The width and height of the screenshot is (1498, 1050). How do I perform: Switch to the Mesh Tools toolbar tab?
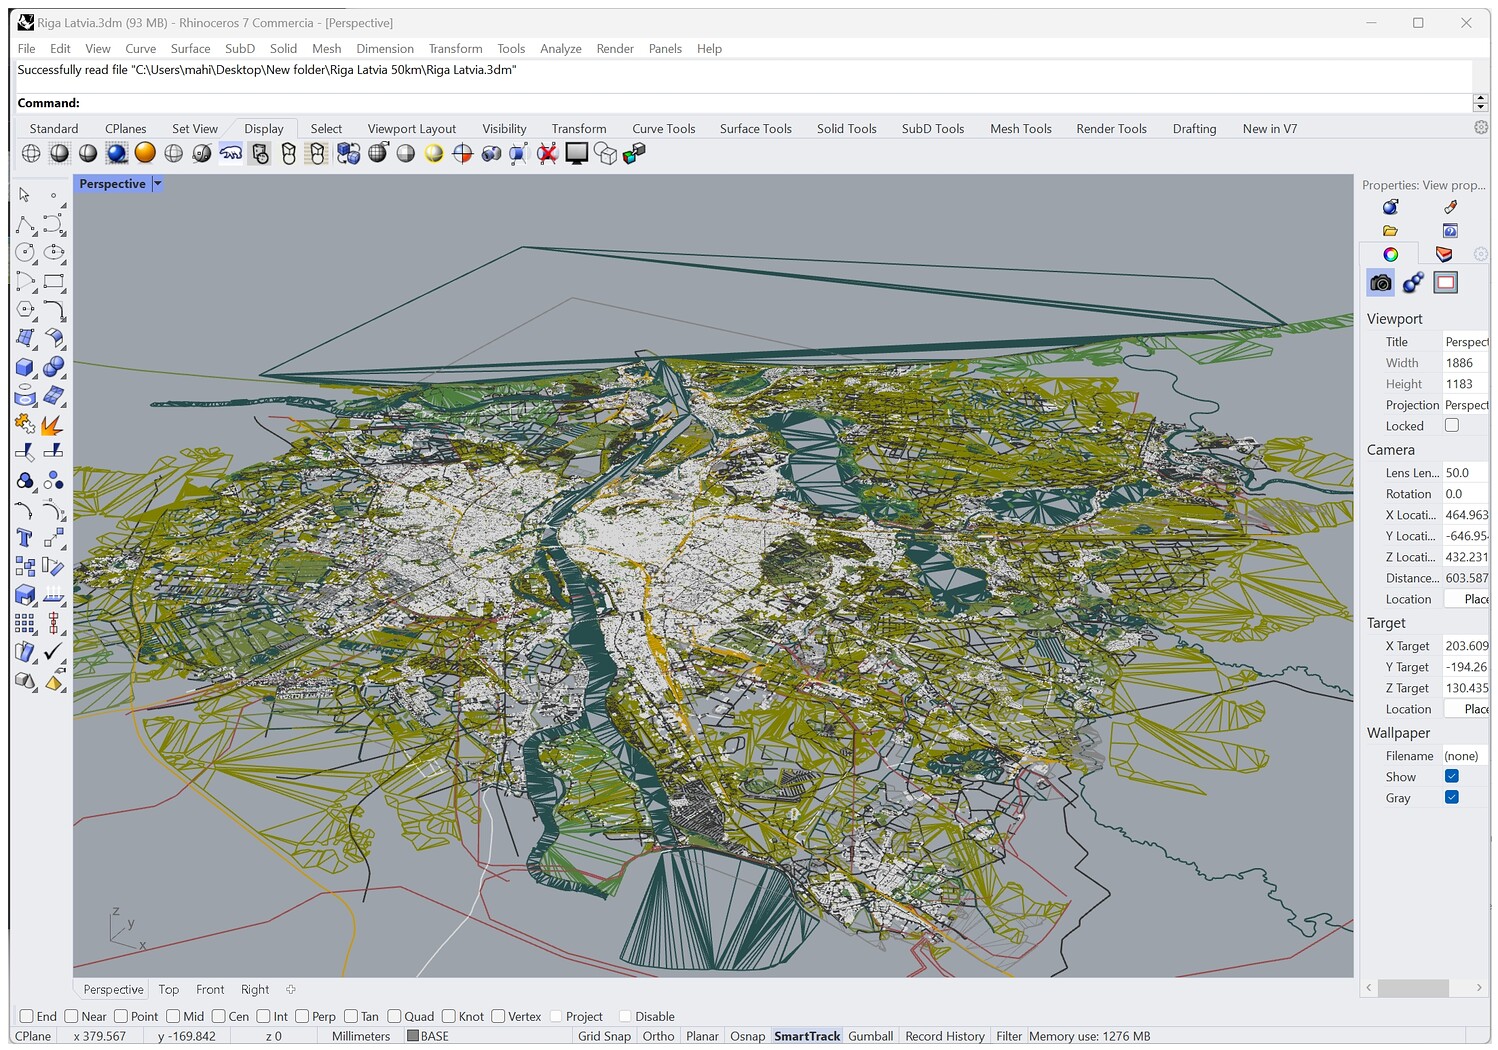click(1020, 128)
